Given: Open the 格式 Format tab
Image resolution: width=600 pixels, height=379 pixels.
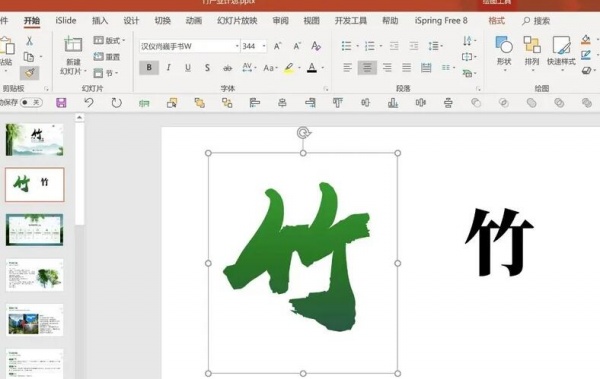Looking at the screenshot, I should (496, 21).
